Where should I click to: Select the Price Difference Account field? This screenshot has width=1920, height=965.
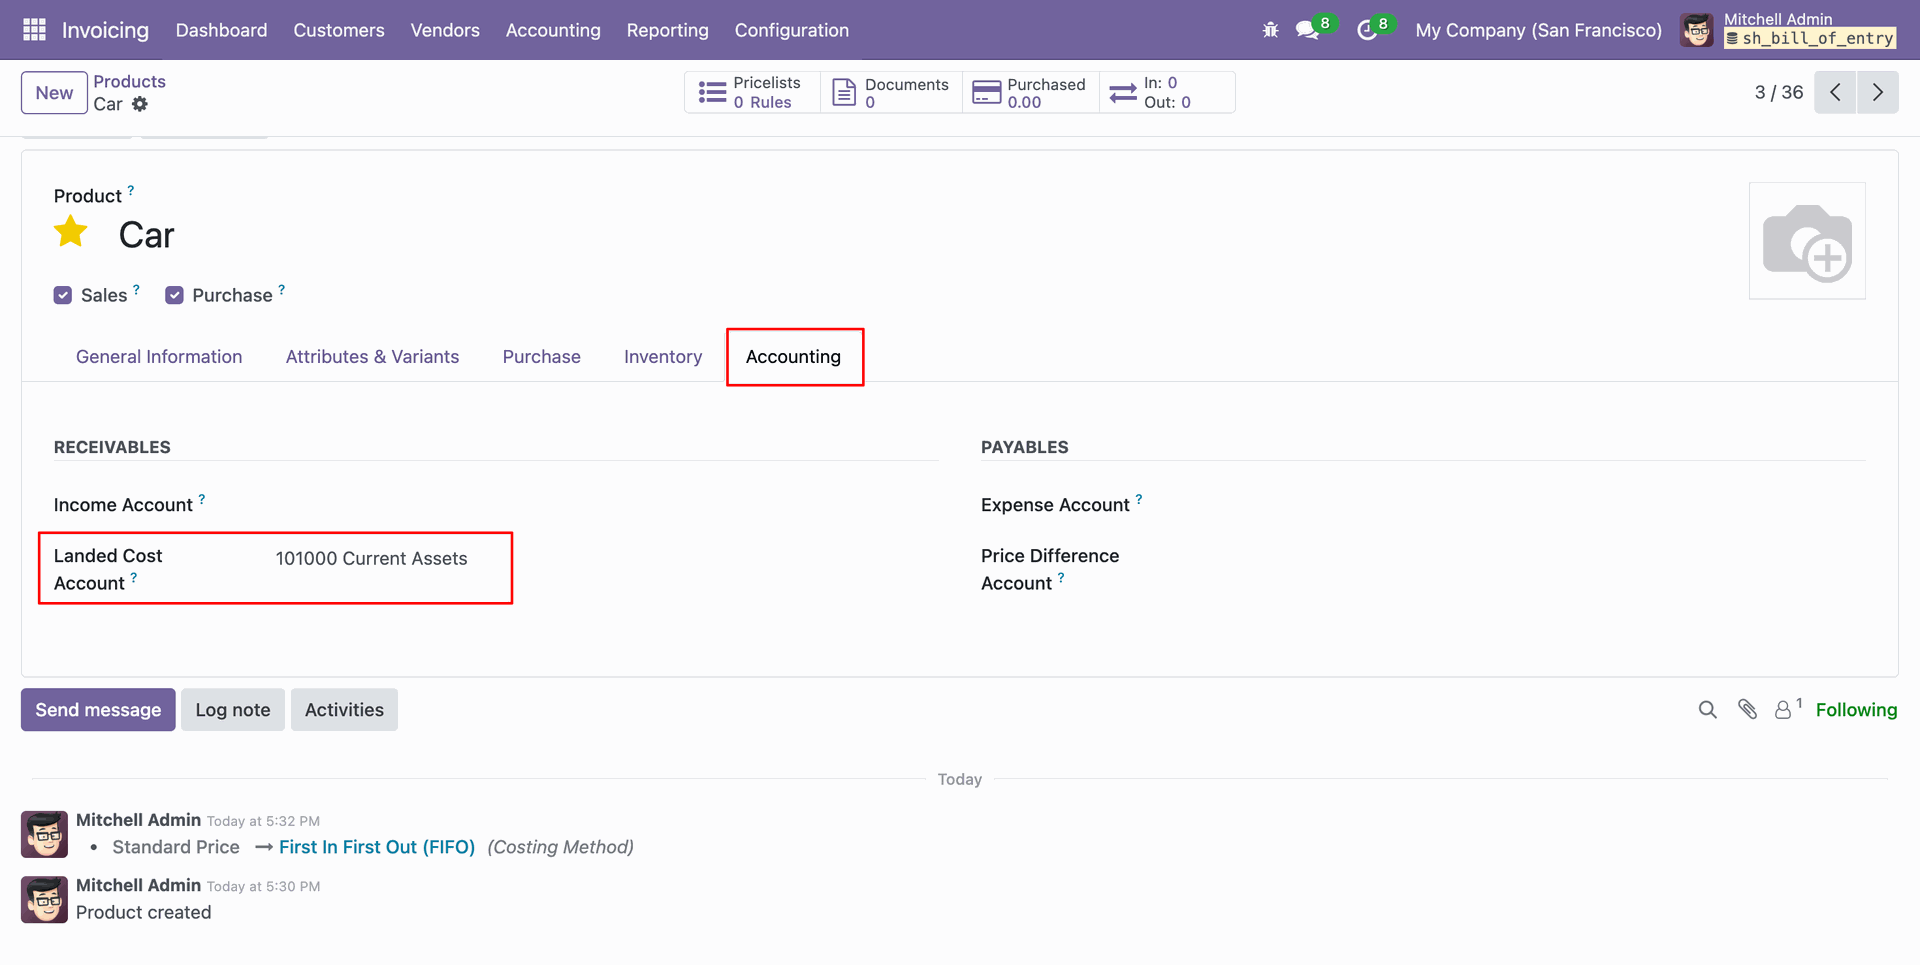pos(1533,558)
